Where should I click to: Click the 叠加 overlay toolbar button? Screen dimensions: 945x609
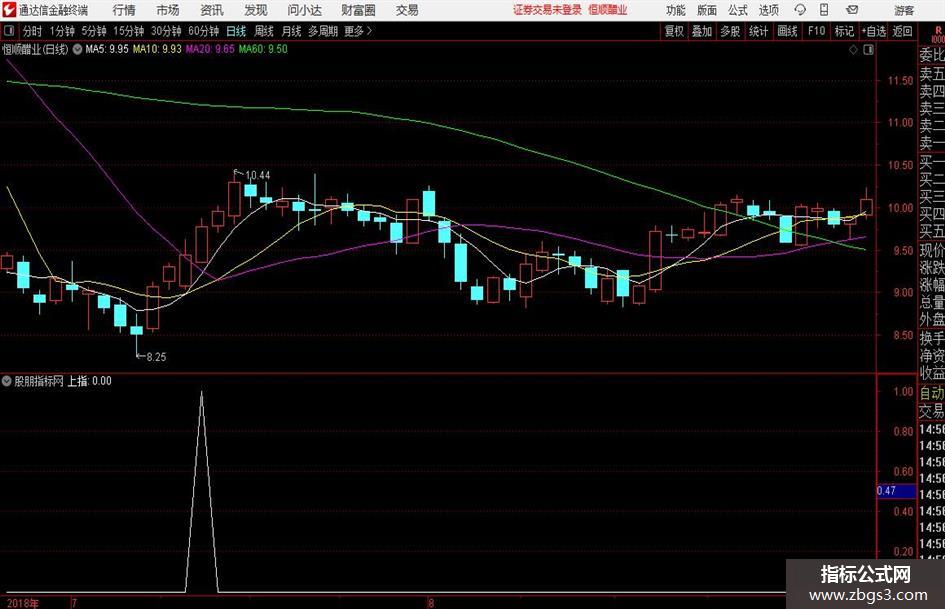(x=702, y=31)
